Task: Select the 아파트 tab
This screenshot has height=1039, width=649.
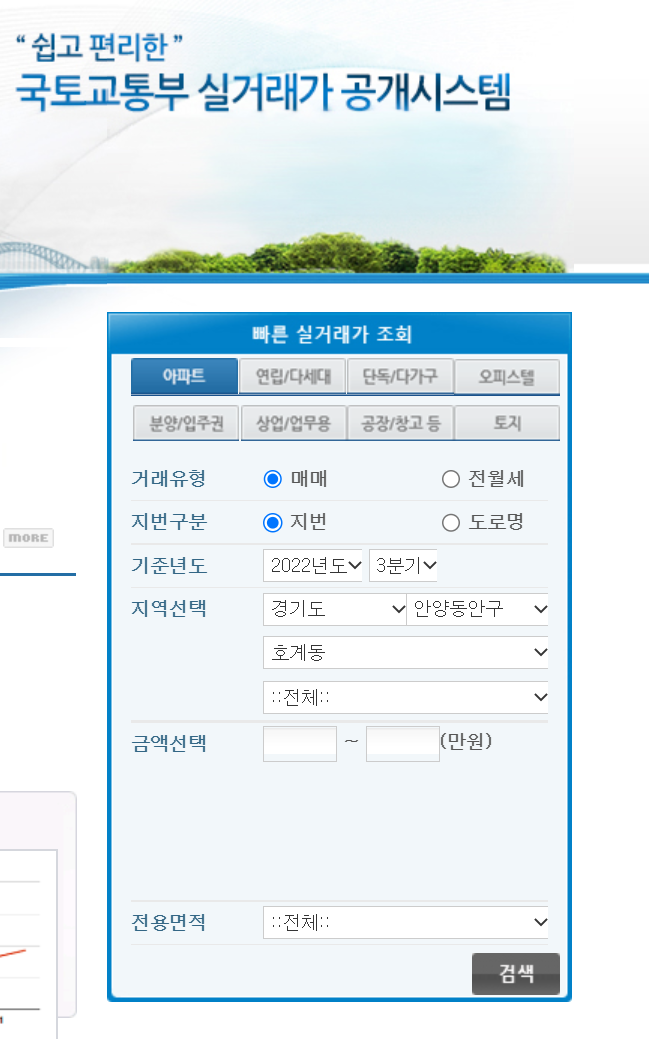Action: tap(184, 376)
